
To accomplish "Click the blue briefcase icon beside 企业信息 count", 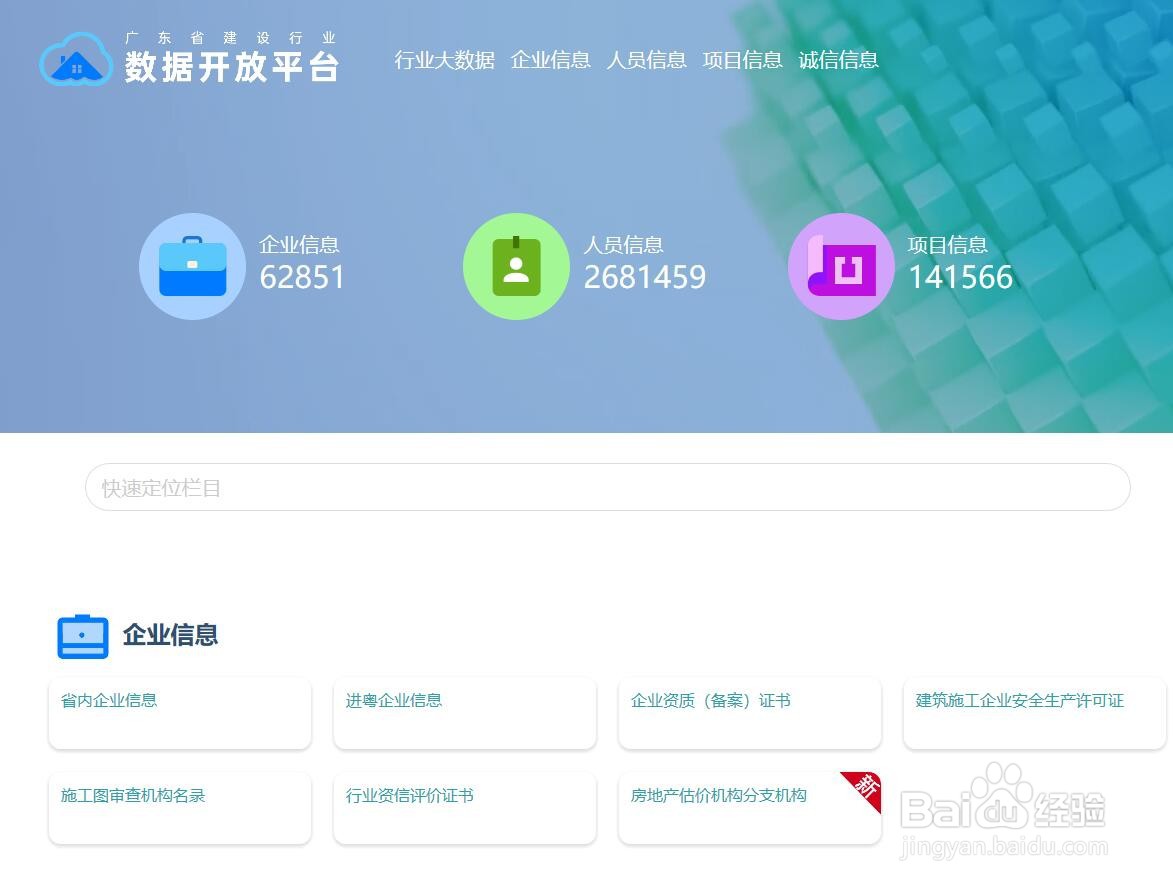I will (x=192, y=266).
